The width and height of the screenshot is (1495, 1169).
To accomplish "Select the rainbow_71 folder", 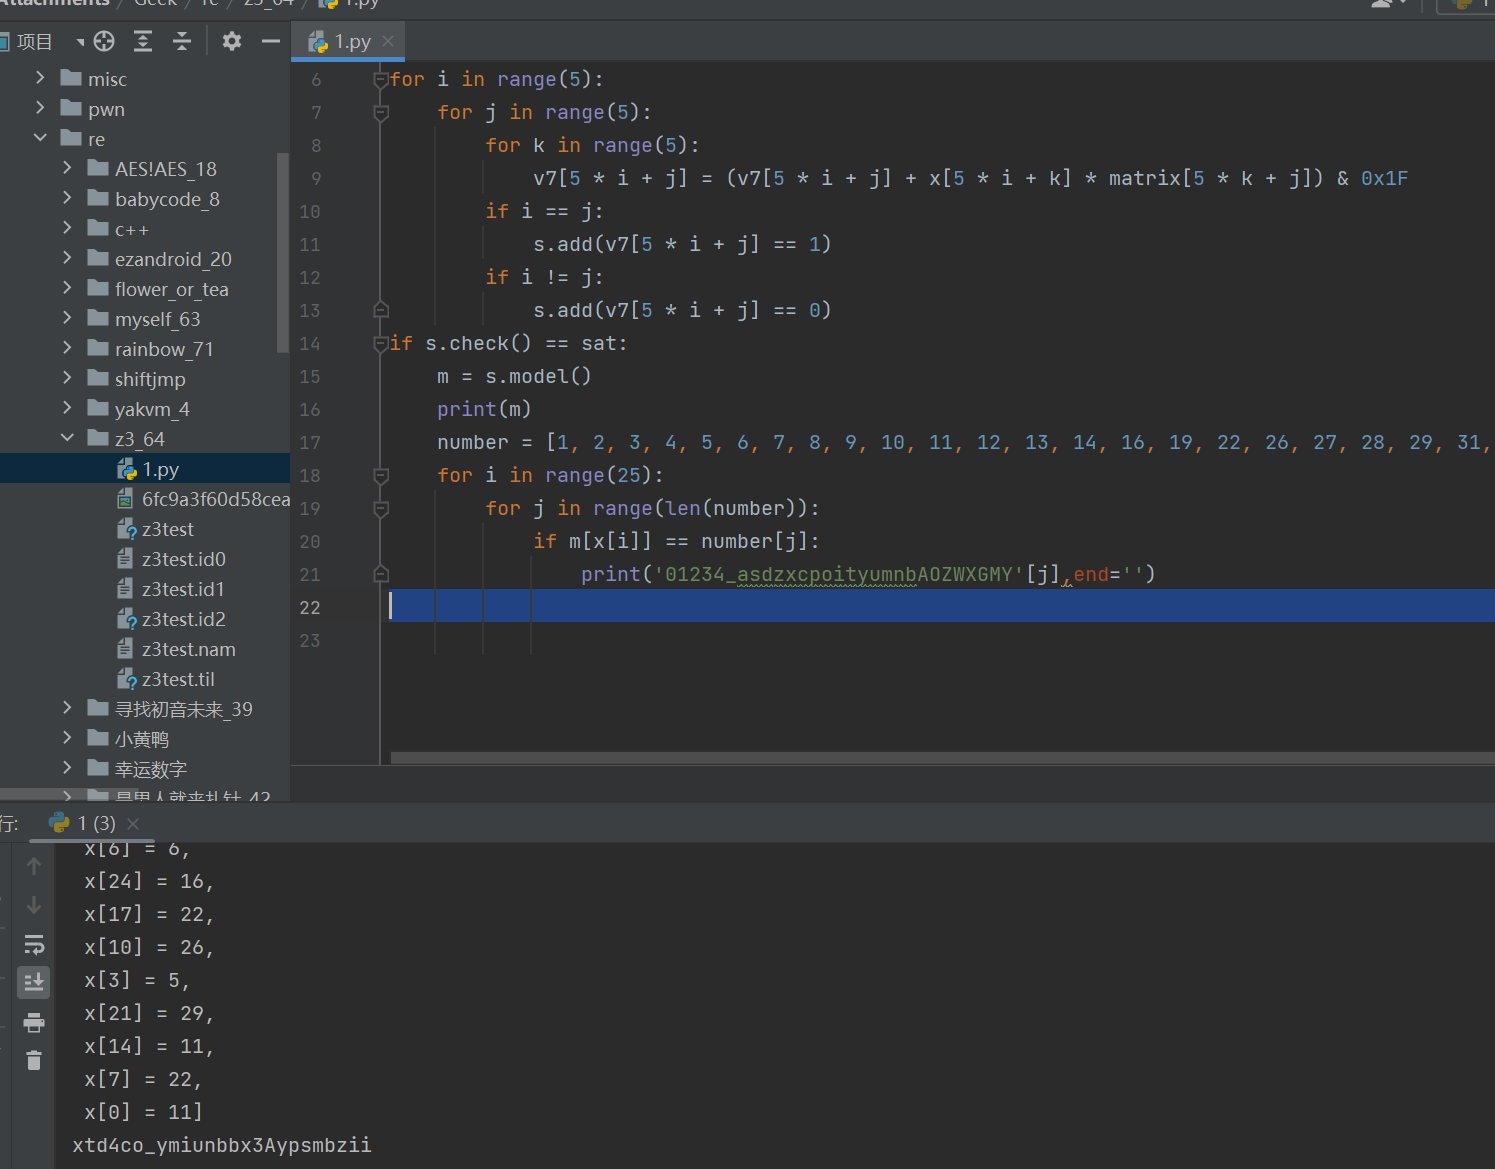I will click(x=163, y=349).
